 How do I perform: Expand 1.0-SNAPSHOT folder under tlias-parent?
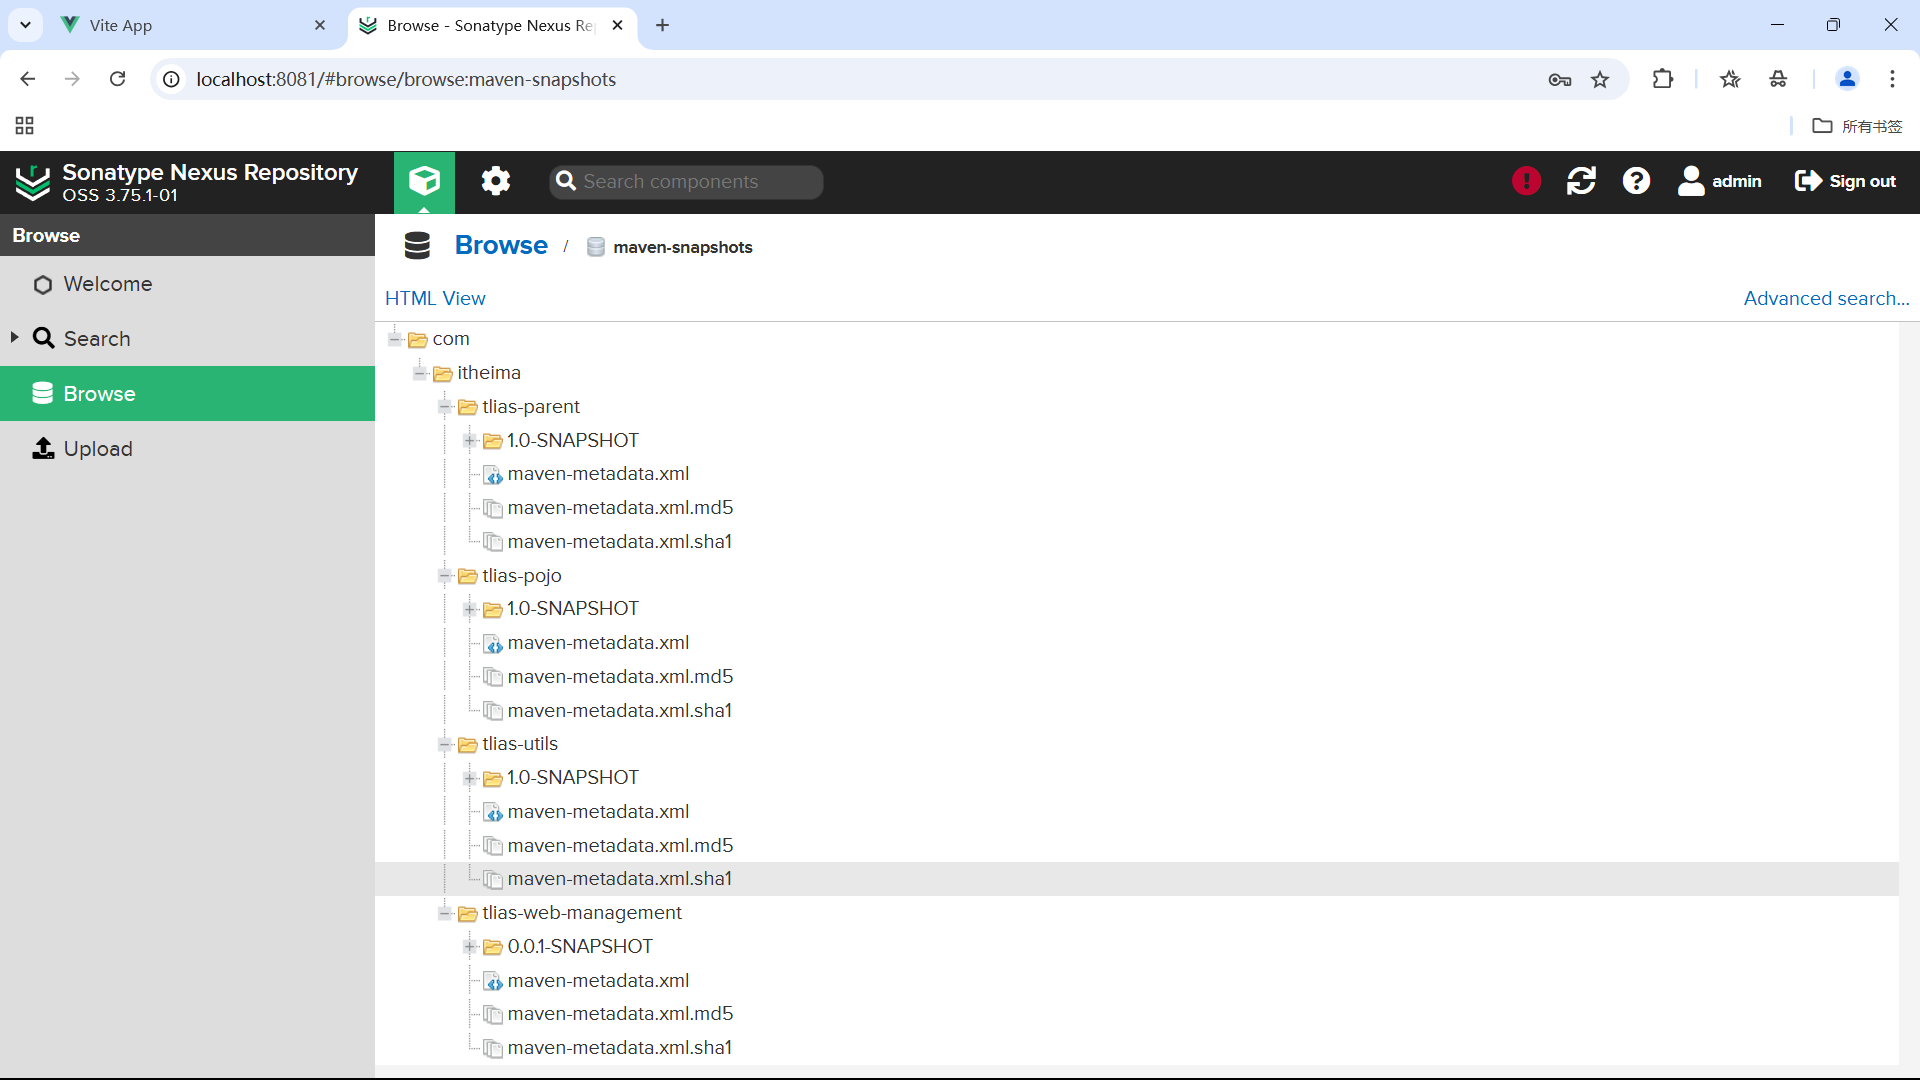469,441
